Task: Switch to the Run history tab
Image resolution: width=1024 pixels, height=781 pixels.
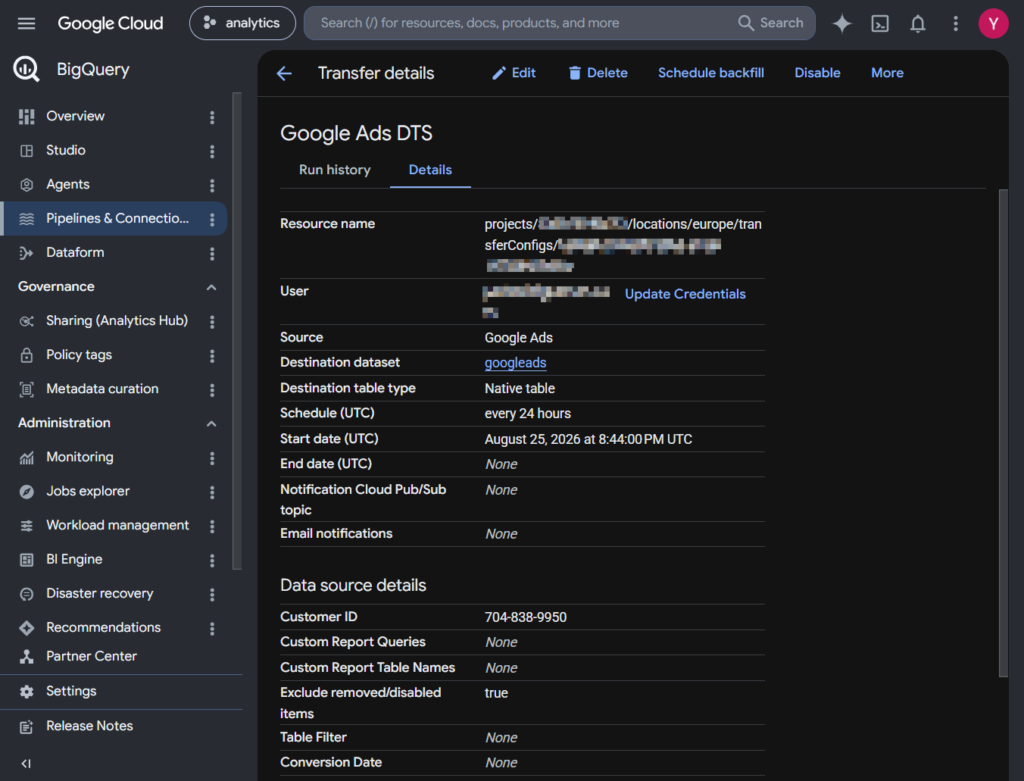Action: [334, 170]
